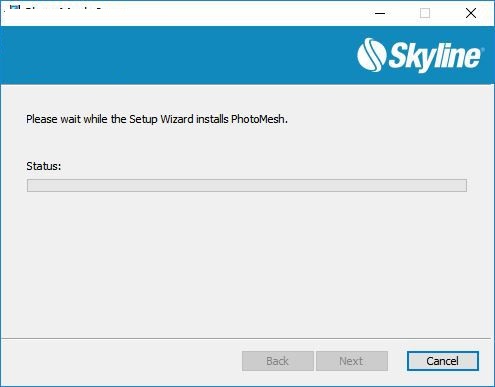This screenshot has height=387, width=495.
Task: Click the Skyline globe logo
Action: 371,55
